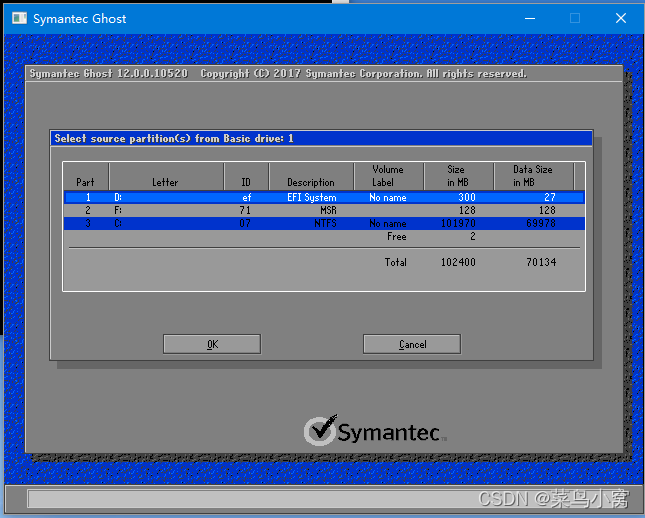Viewport: 645px width, 518px height.
Task: Click the 69978 data size value
Action: (541, 223)
